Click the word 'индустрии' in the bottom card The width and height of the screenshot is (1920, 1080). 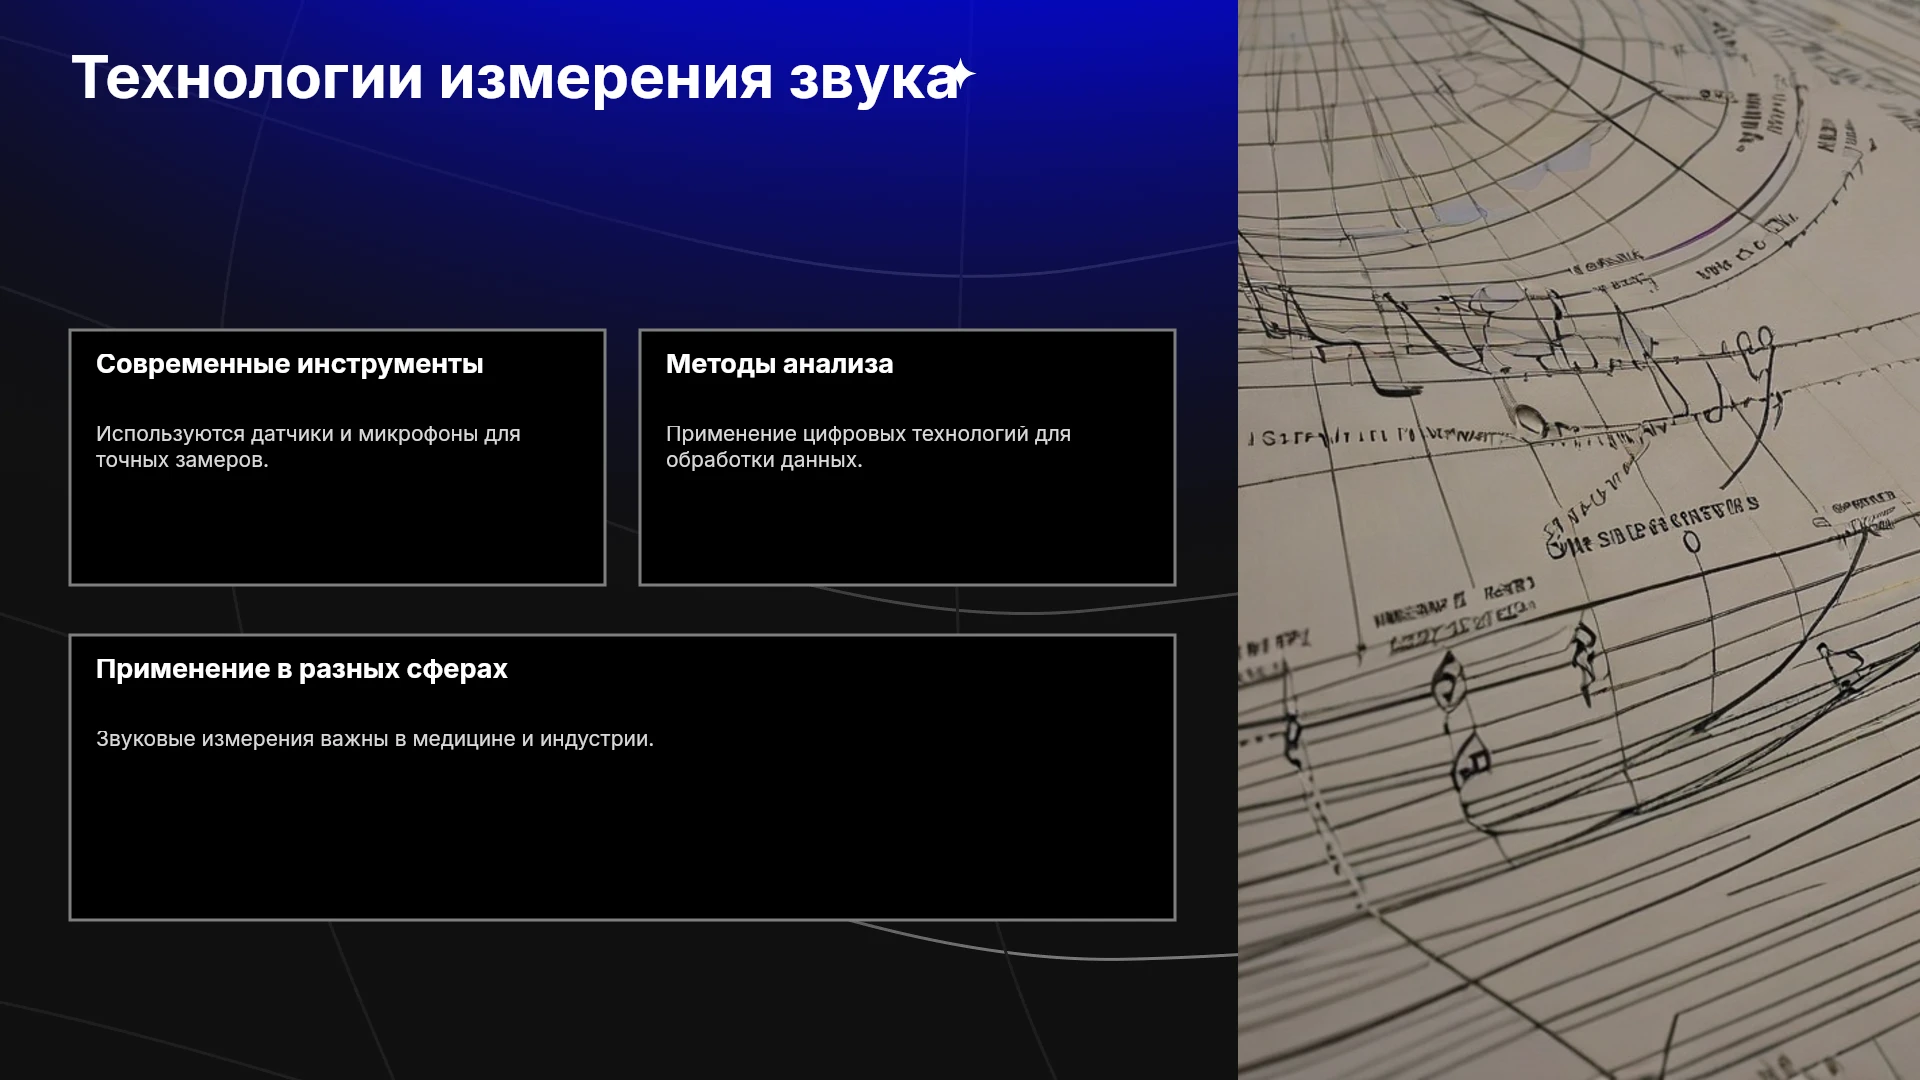tap(596, 739)
